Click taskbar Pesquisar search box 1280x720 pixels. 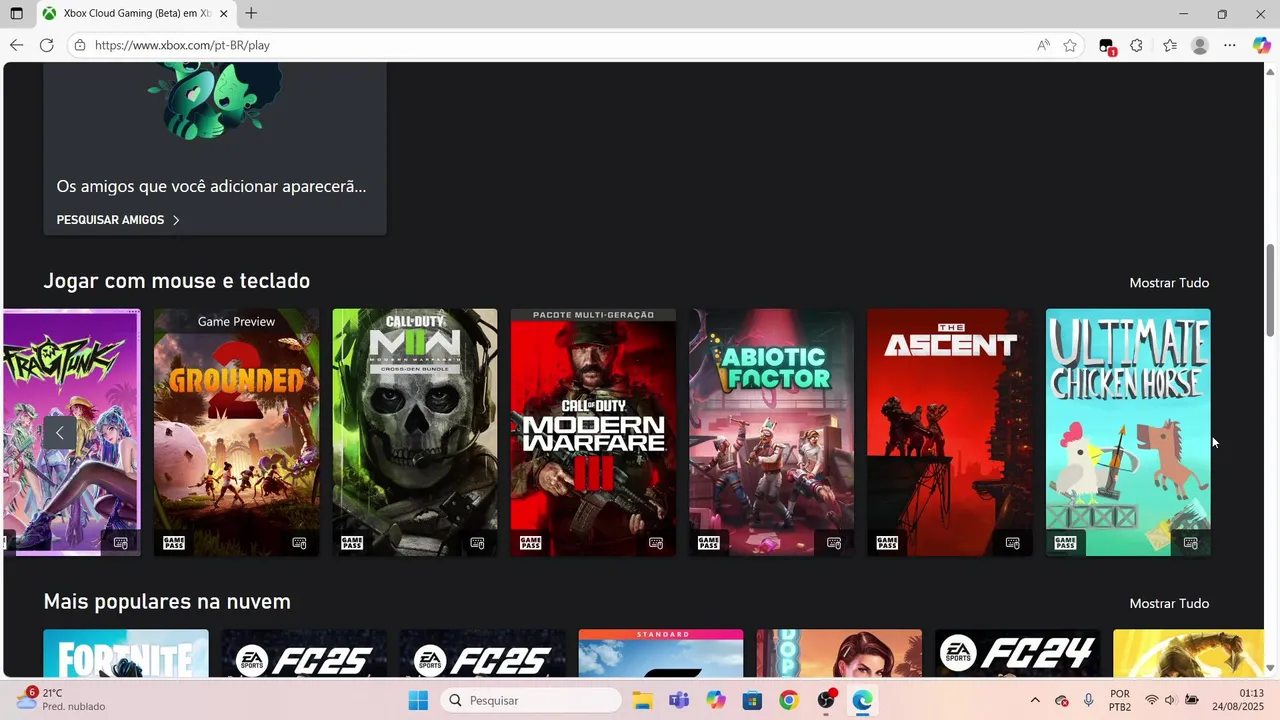pos(531,700)
